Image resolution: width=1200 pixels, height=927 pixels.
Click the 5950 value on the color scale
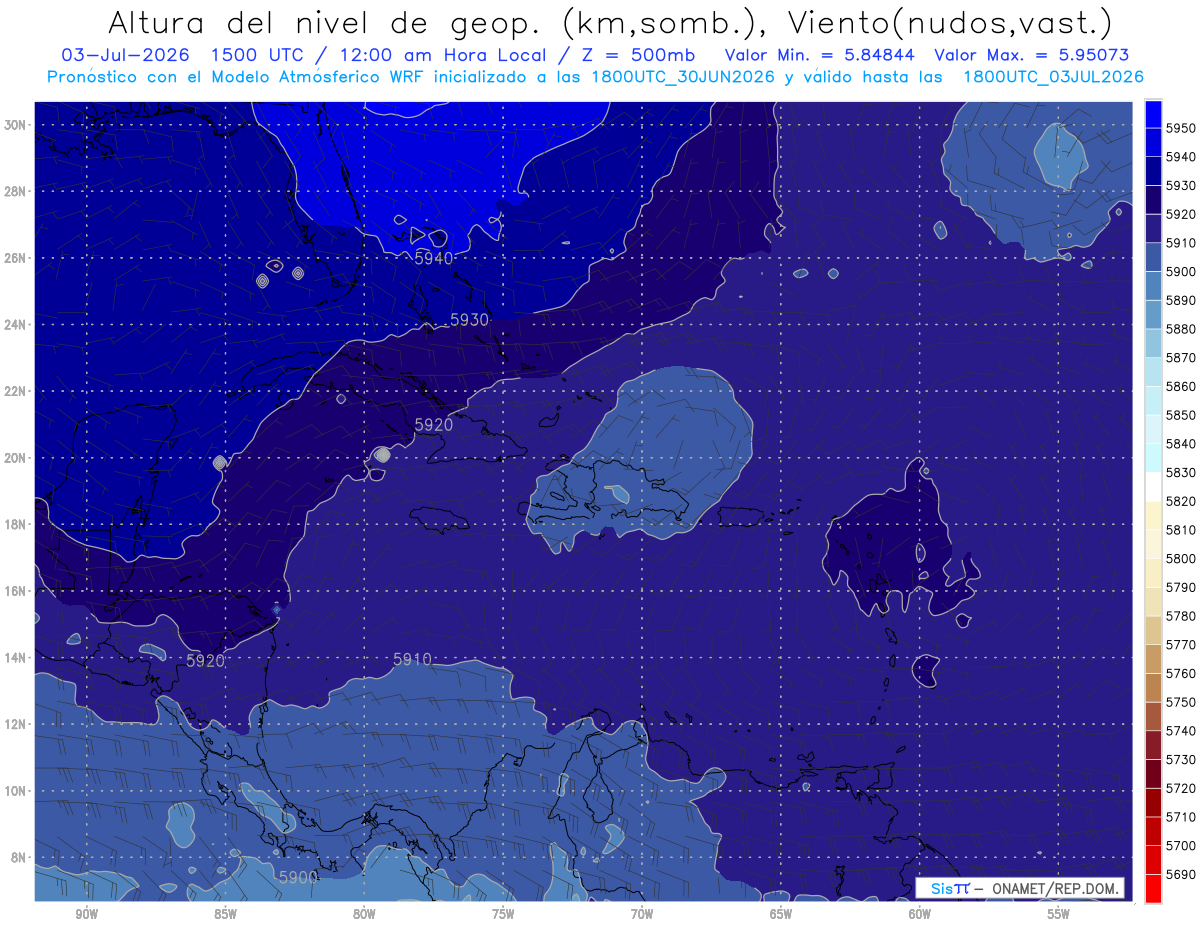point(1181,128)
